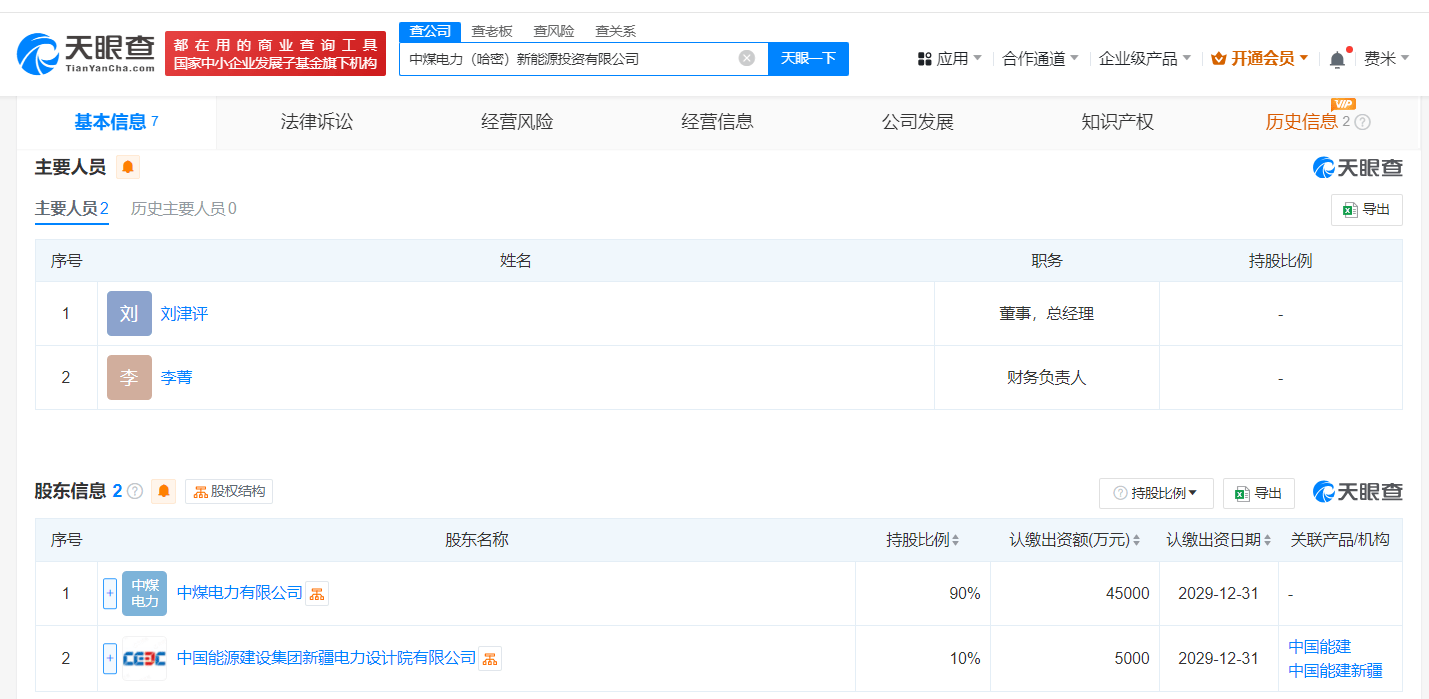The image size is (1429, 699).
Task: Sort shareholders by 持股比例 column
Action: pyautogui.click(x=955, y=540)
